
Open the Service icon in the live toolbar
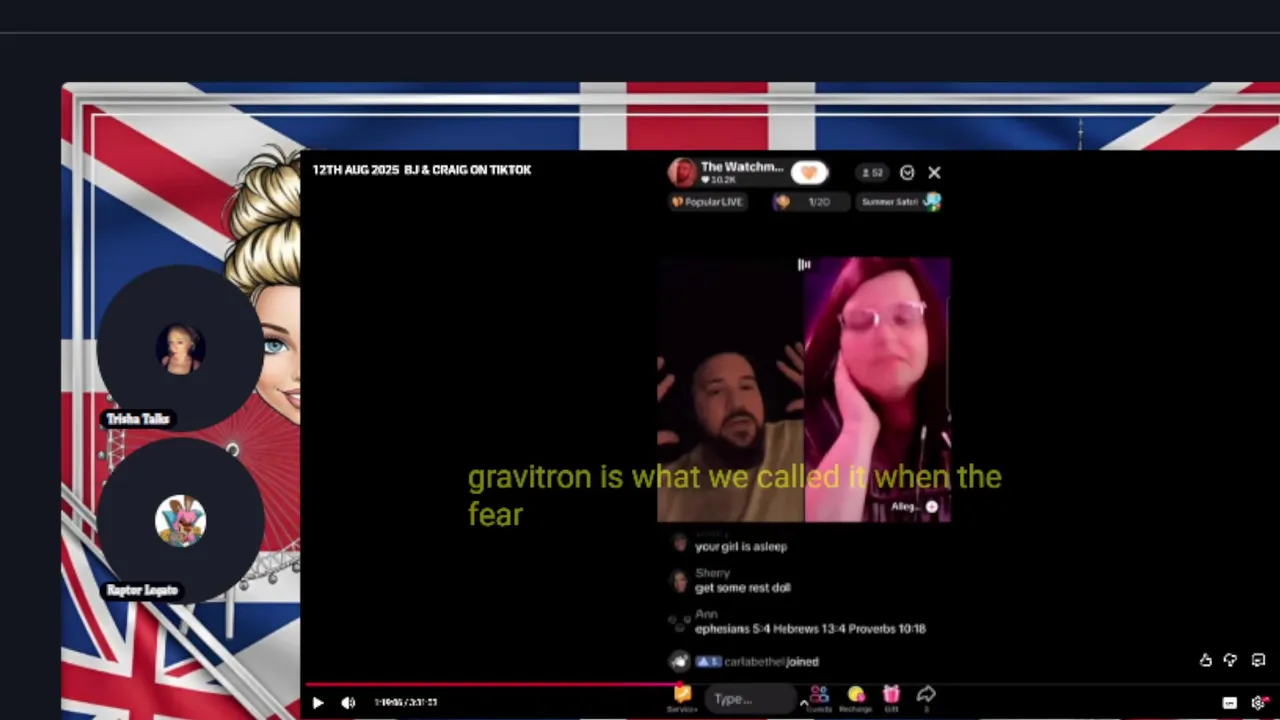coord(682,698)
